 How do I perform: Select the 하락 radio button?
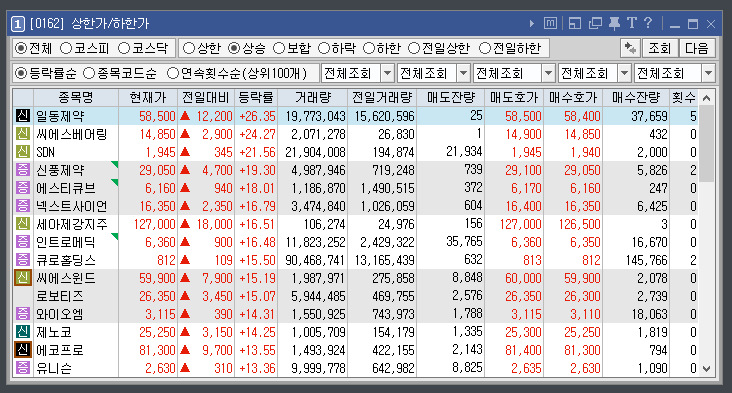click(x=324, y=48)
